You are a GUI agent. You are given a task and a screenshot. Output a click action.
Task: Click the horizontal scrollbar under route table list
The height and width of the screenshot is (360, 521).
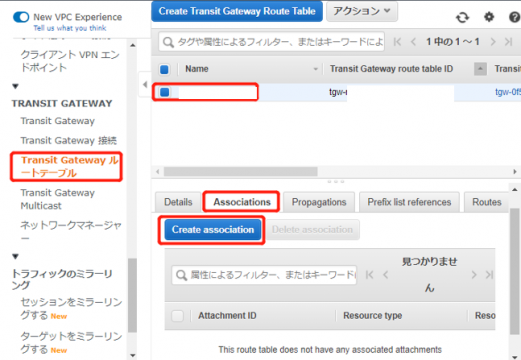240,172
